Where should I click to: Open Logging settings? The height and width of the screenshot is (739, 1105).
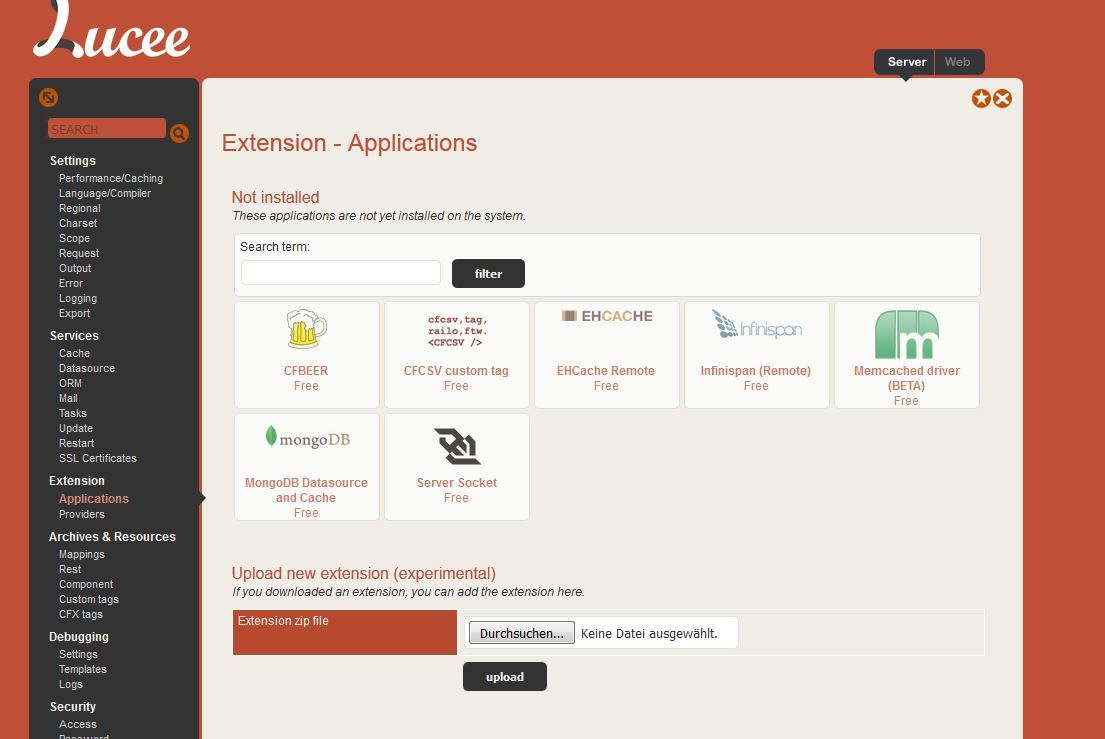(78, 299)
